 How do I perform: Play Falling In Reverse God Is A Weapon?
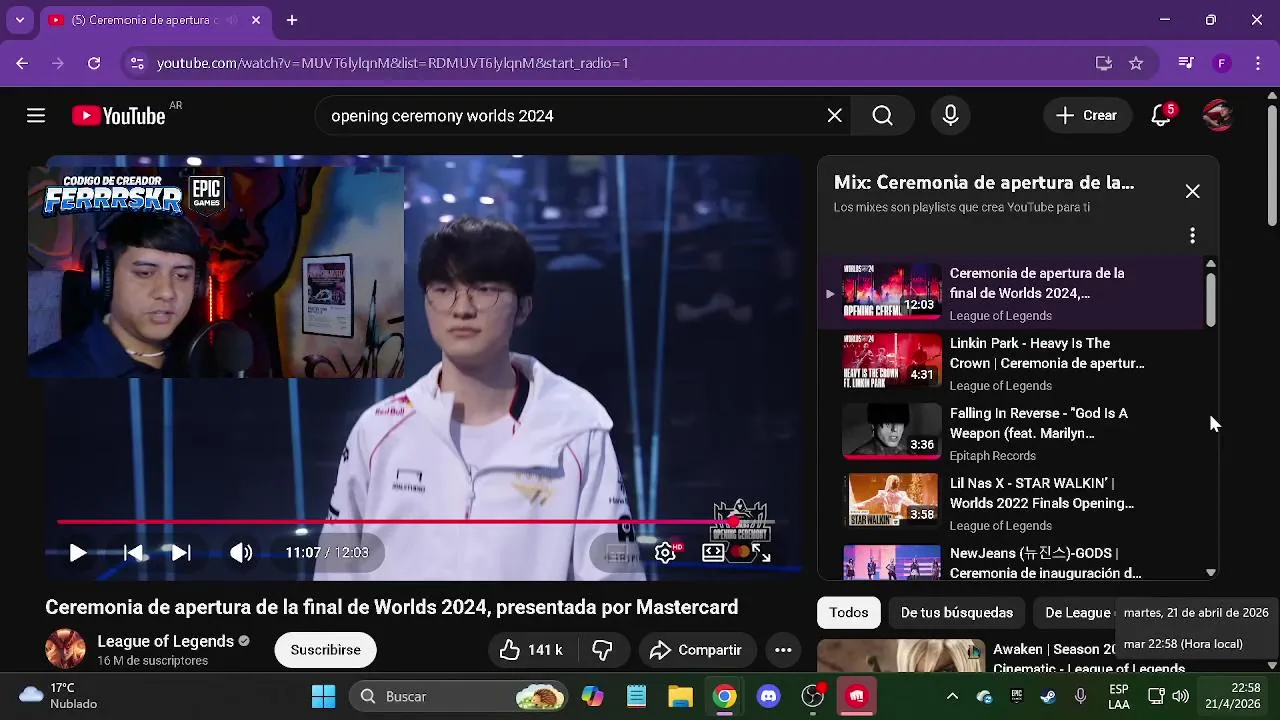1010,433
